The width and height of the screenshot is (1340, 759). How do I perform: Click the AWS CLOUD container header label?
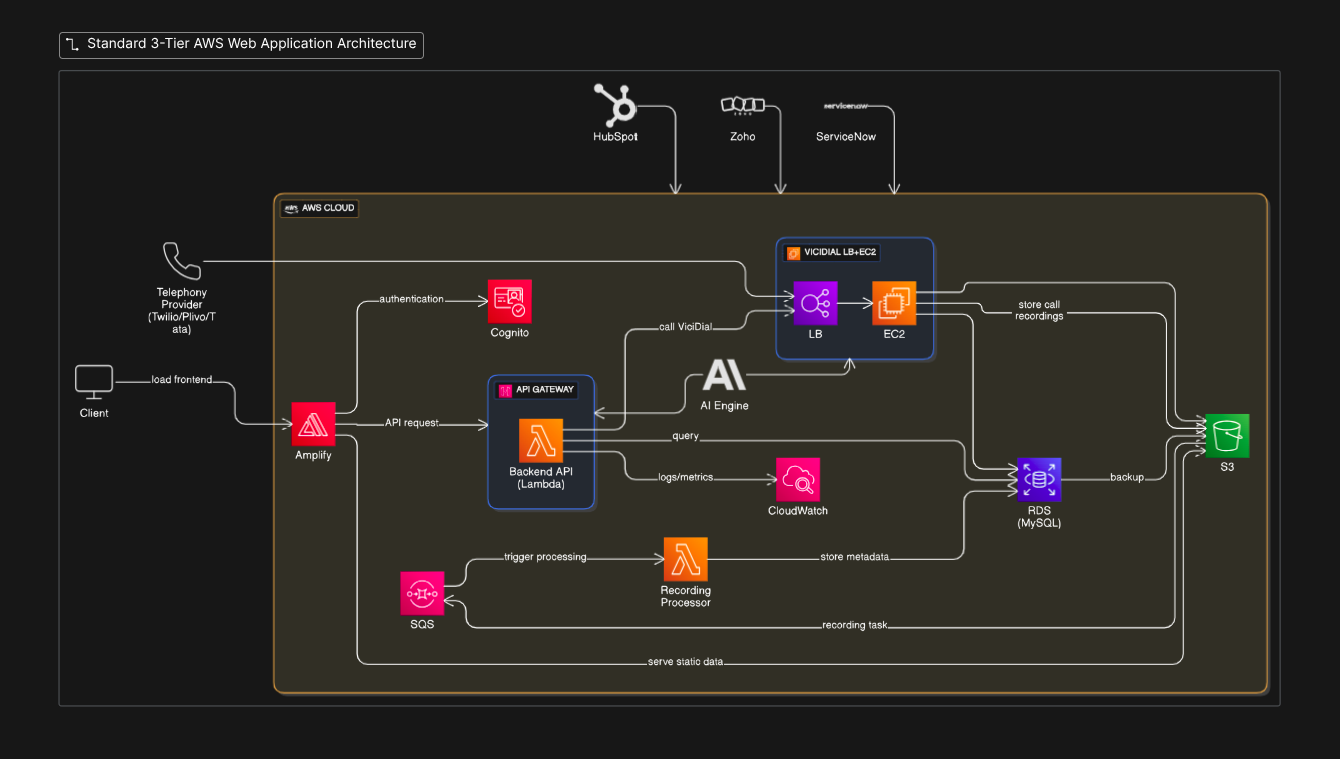coord(318,208)
